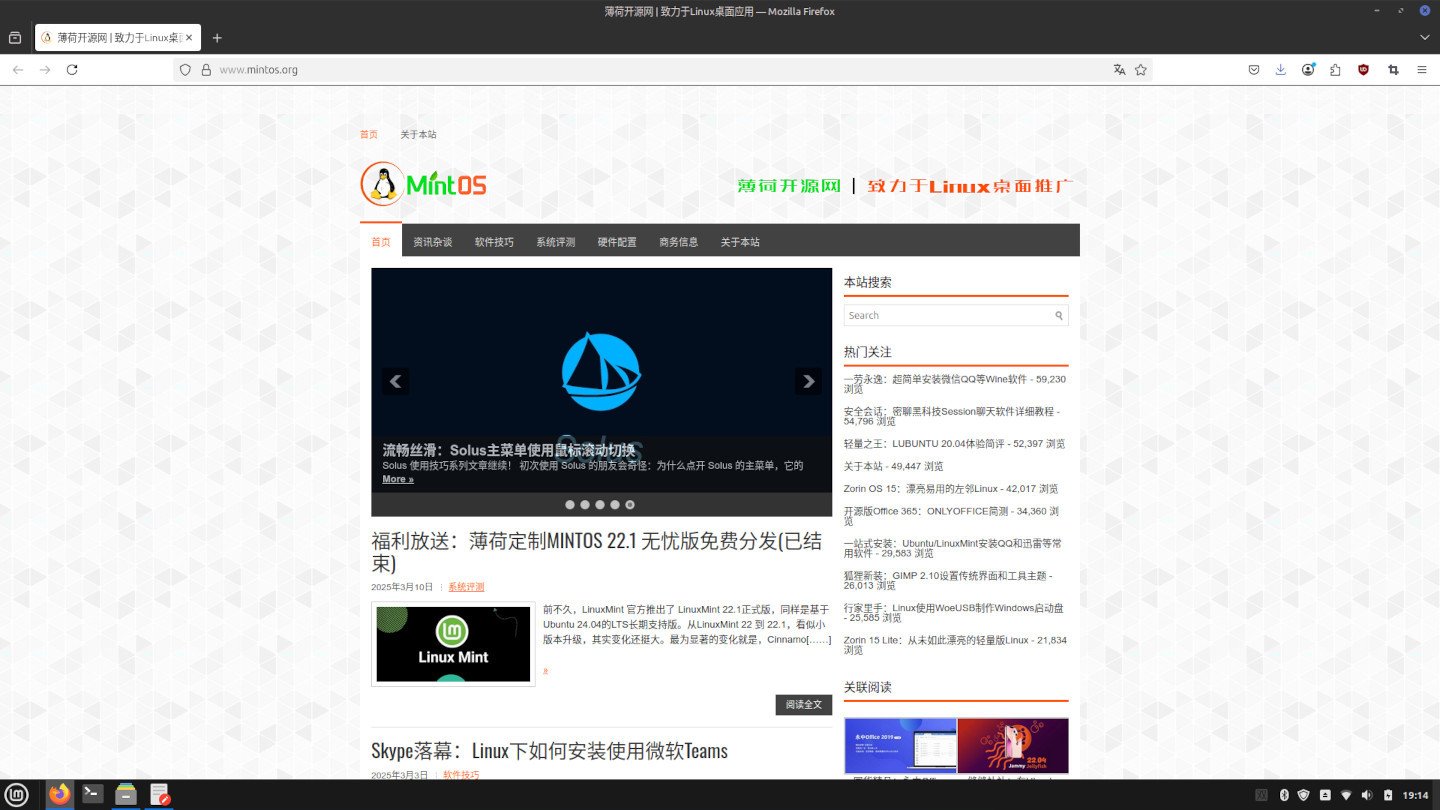Translate this page using the translate icon
The image size is (1440, 810).
[x=1119, y=70]
